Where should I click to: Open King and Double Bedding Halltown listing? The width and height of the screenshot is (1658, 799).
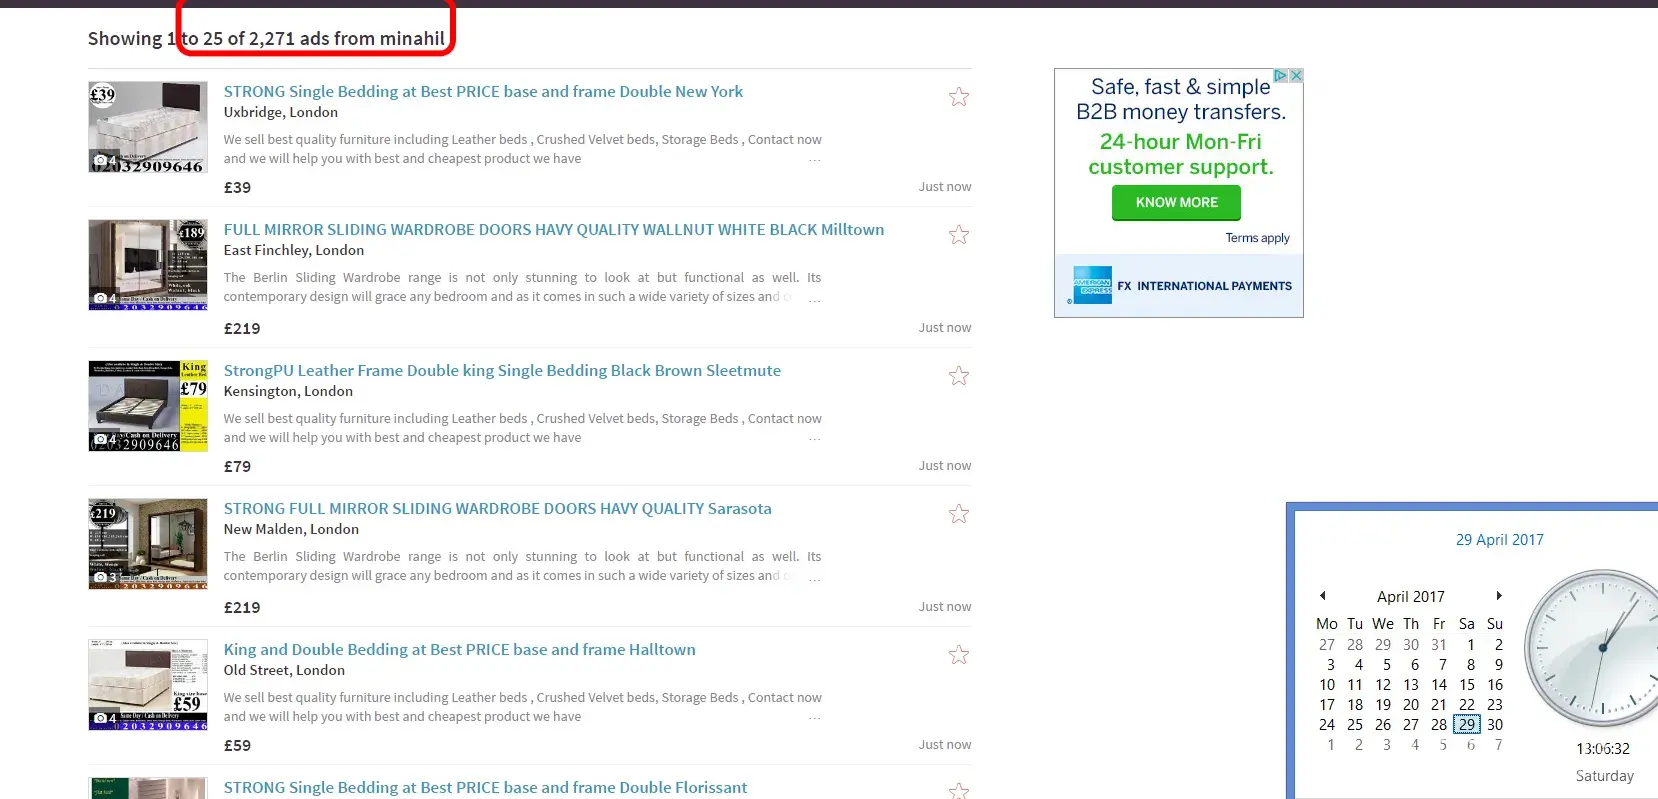click(460, 649)
